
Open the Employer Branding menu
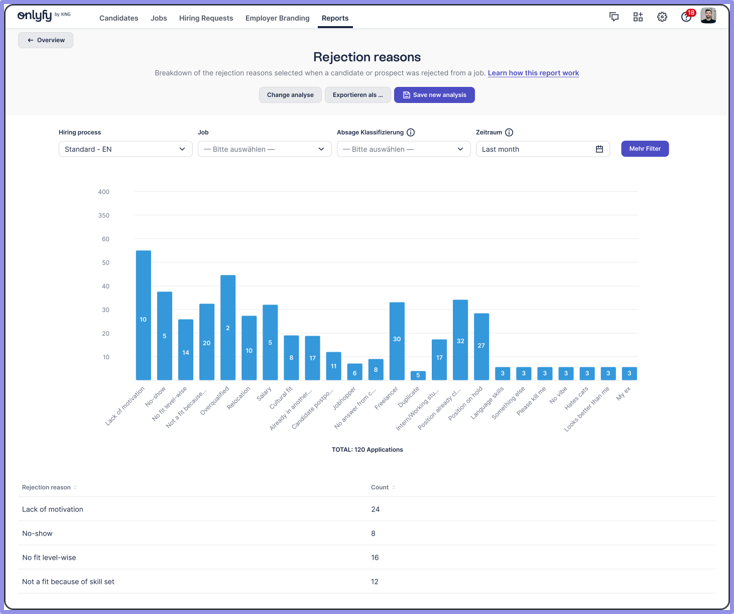click(277, 18)
